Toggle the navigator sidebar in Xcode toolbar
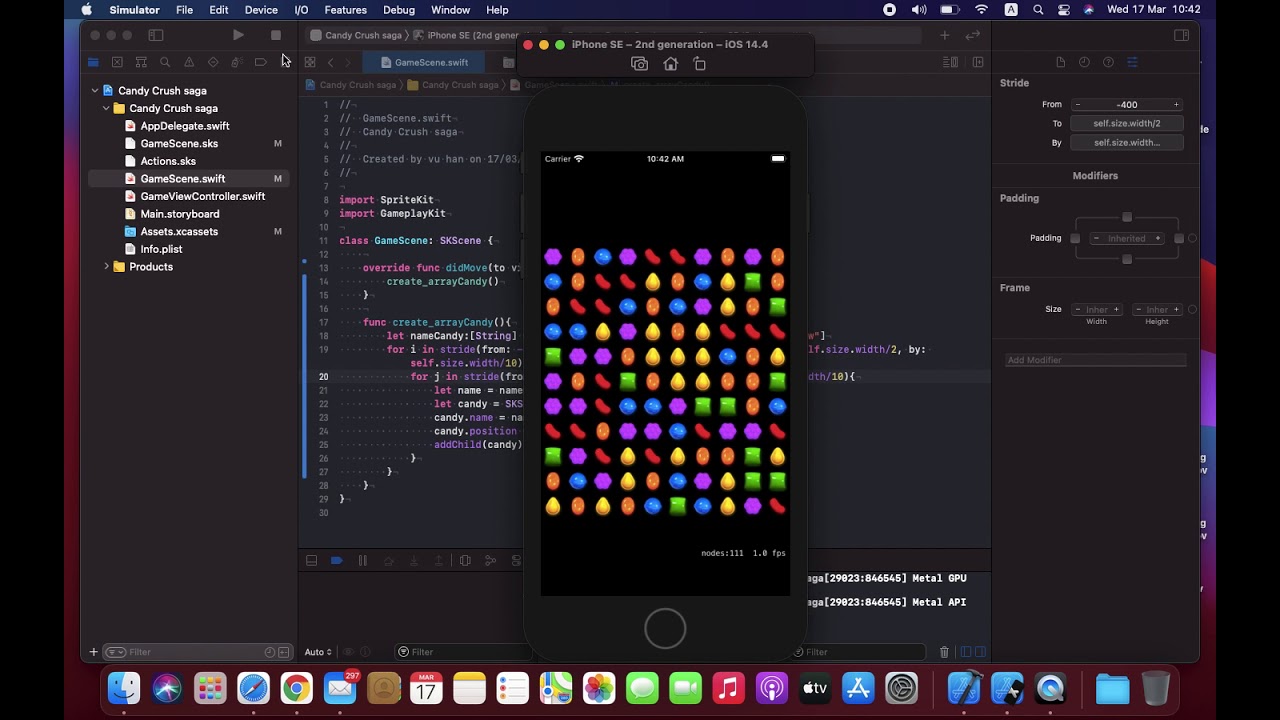The height and width of the screenshot is (720, 1280). point(156,35)
